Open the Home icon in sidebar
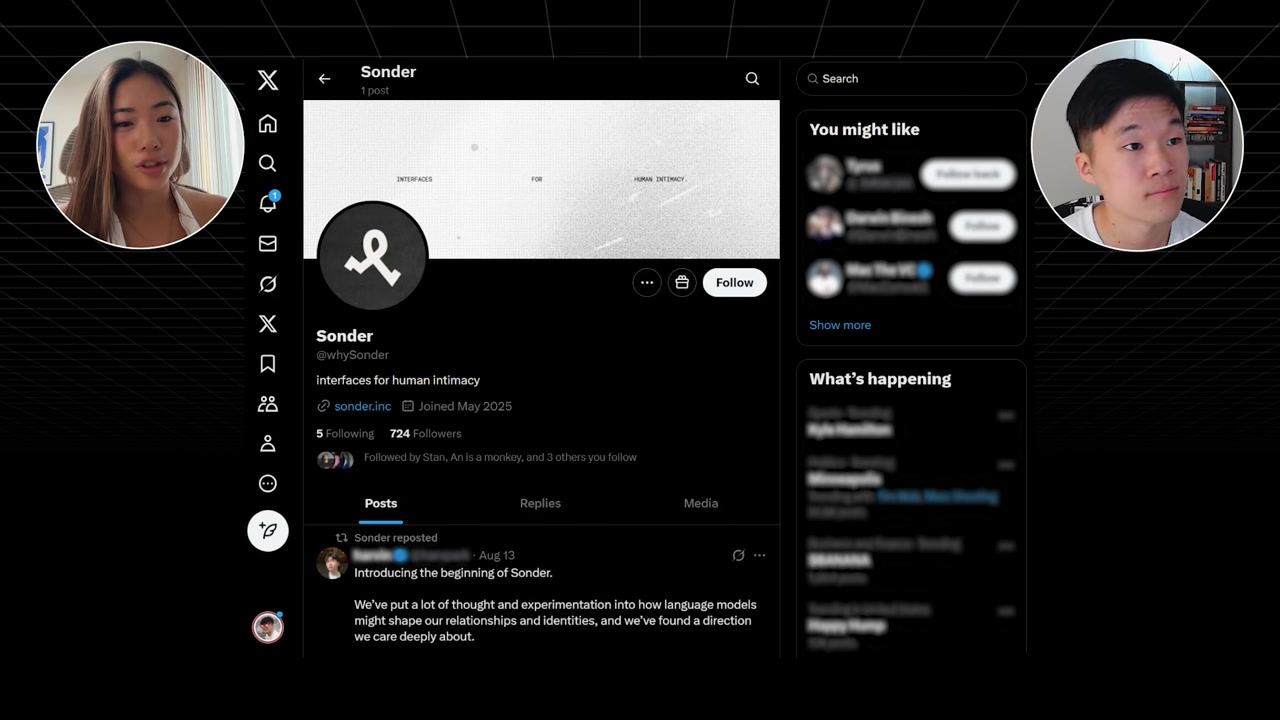 [x=267, y=124]
